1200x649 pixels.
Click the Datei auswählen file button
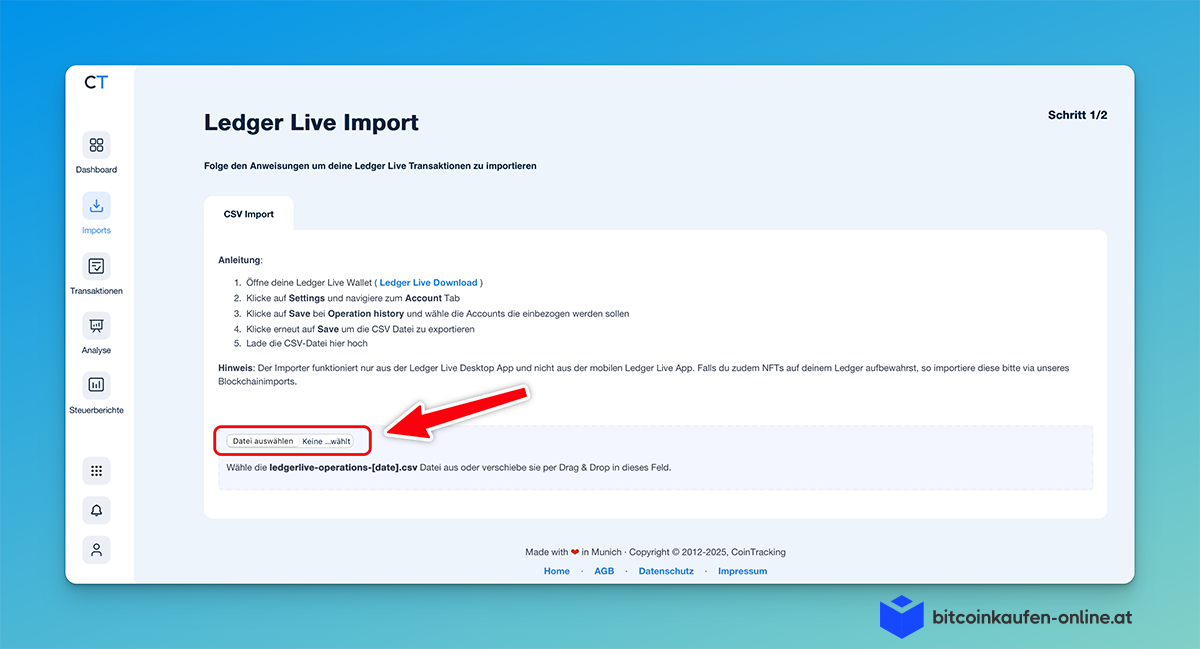(x=263, y=441)
